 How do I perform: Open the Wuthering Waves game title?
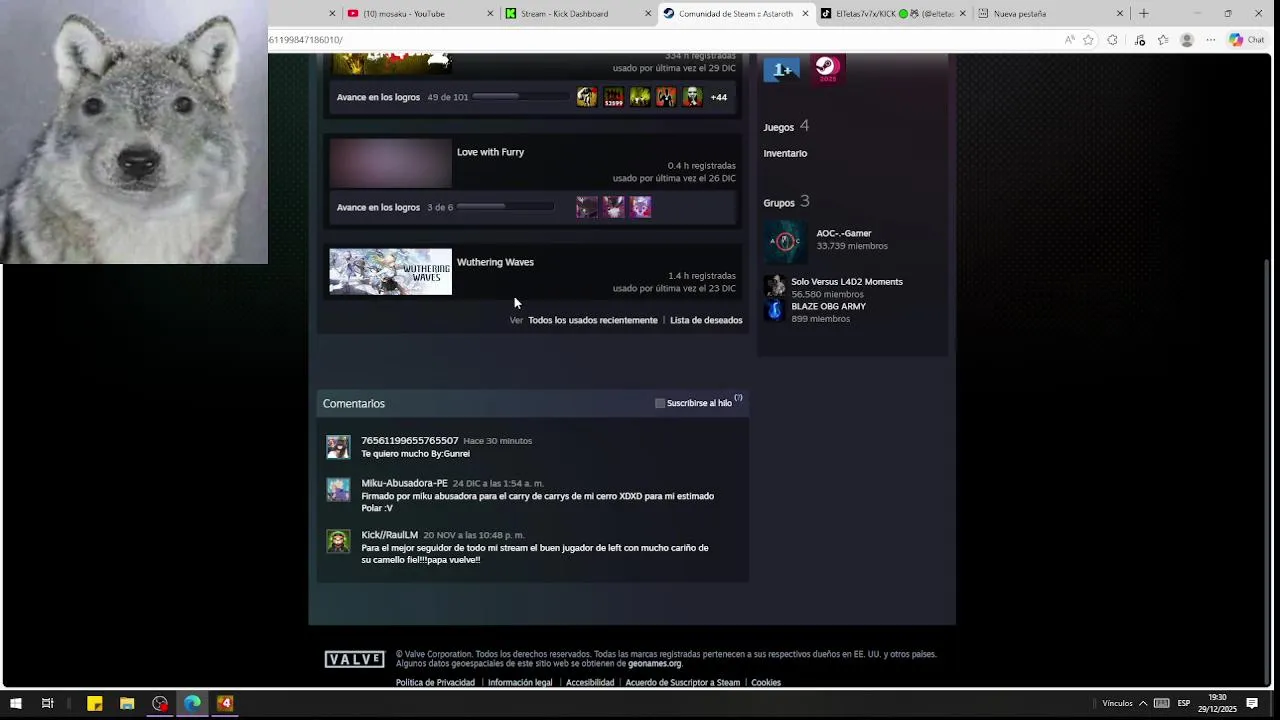click(x=495, y=262)
